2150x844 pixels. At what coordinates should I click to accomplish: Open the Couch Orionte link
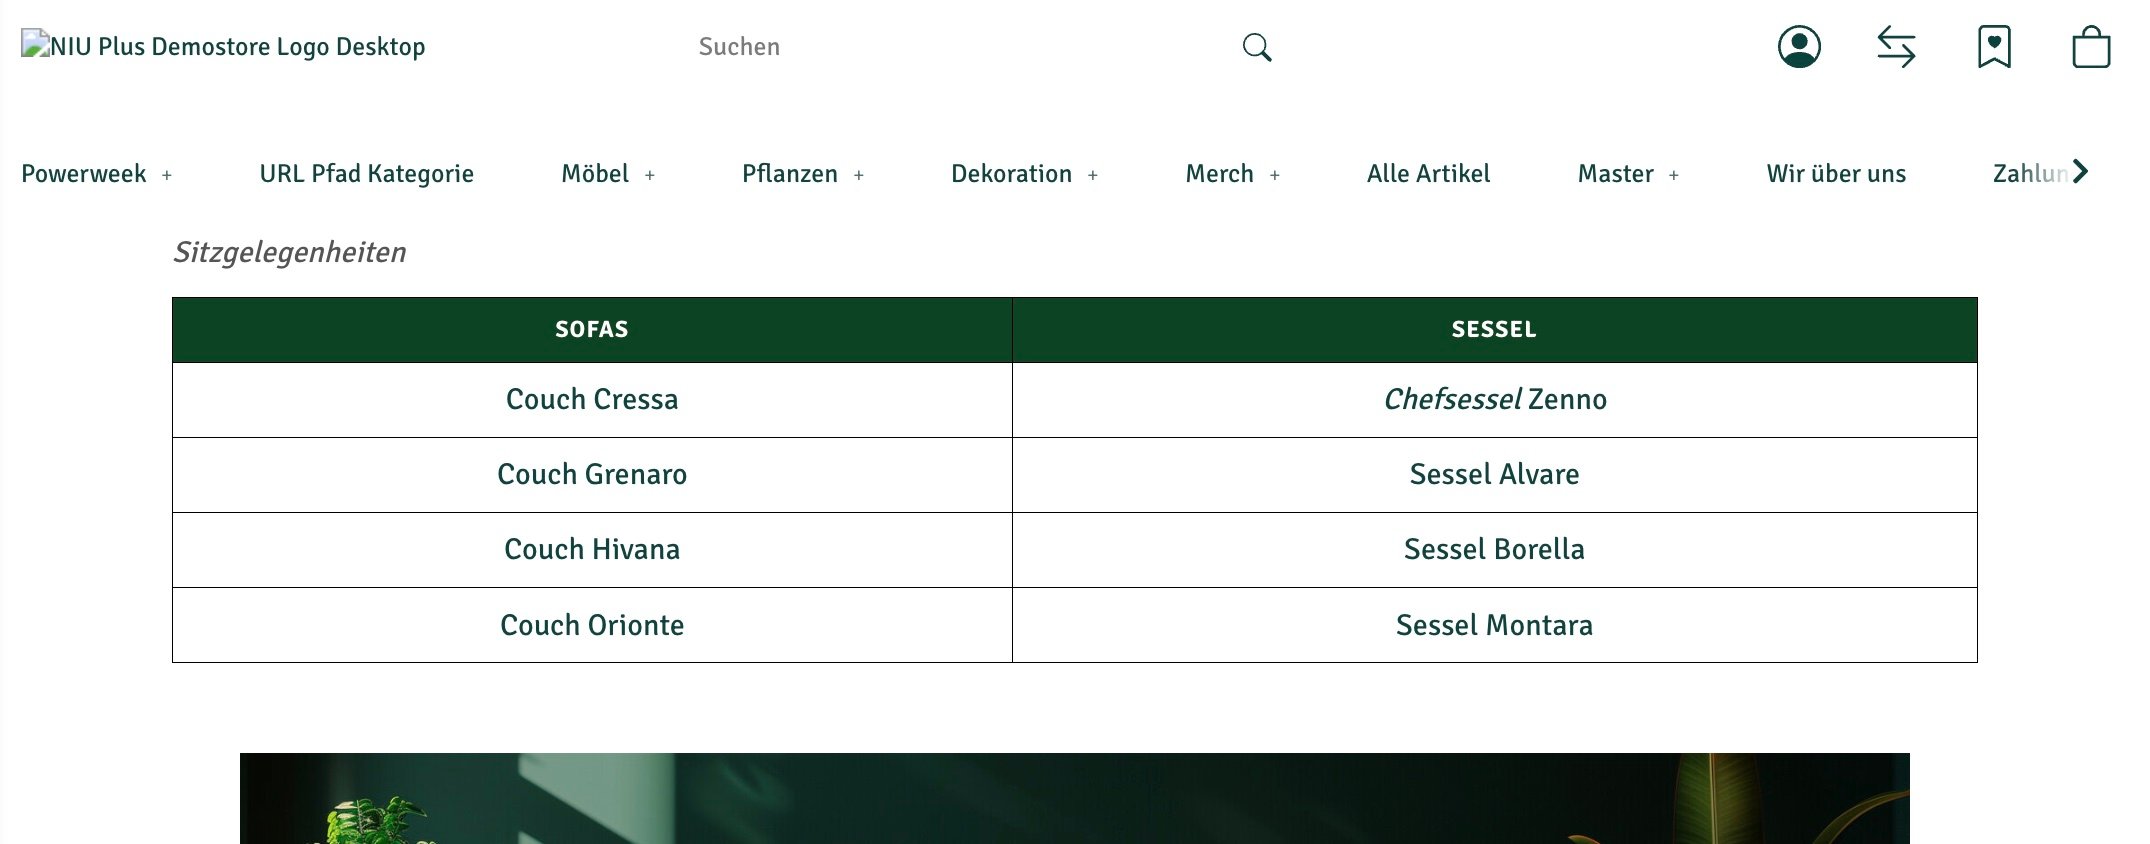(592, 625)
